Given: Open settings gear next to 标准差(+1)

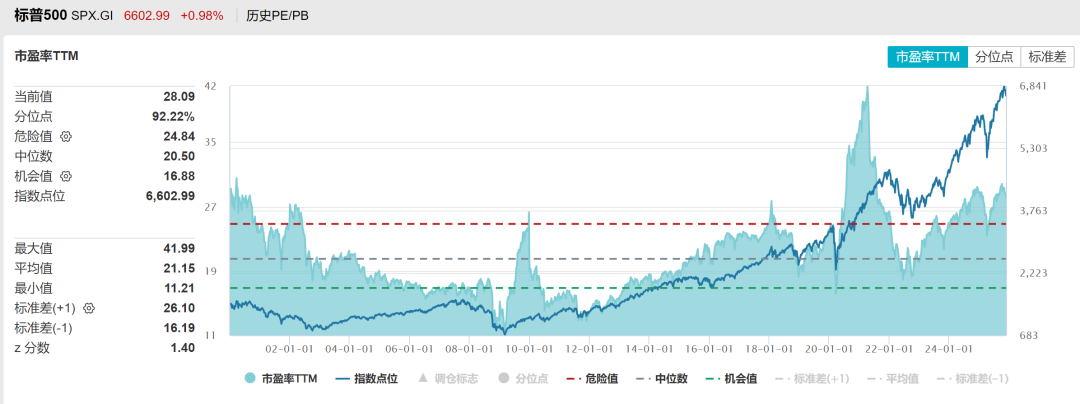Looking at the screenshot, I should (88, 308).
